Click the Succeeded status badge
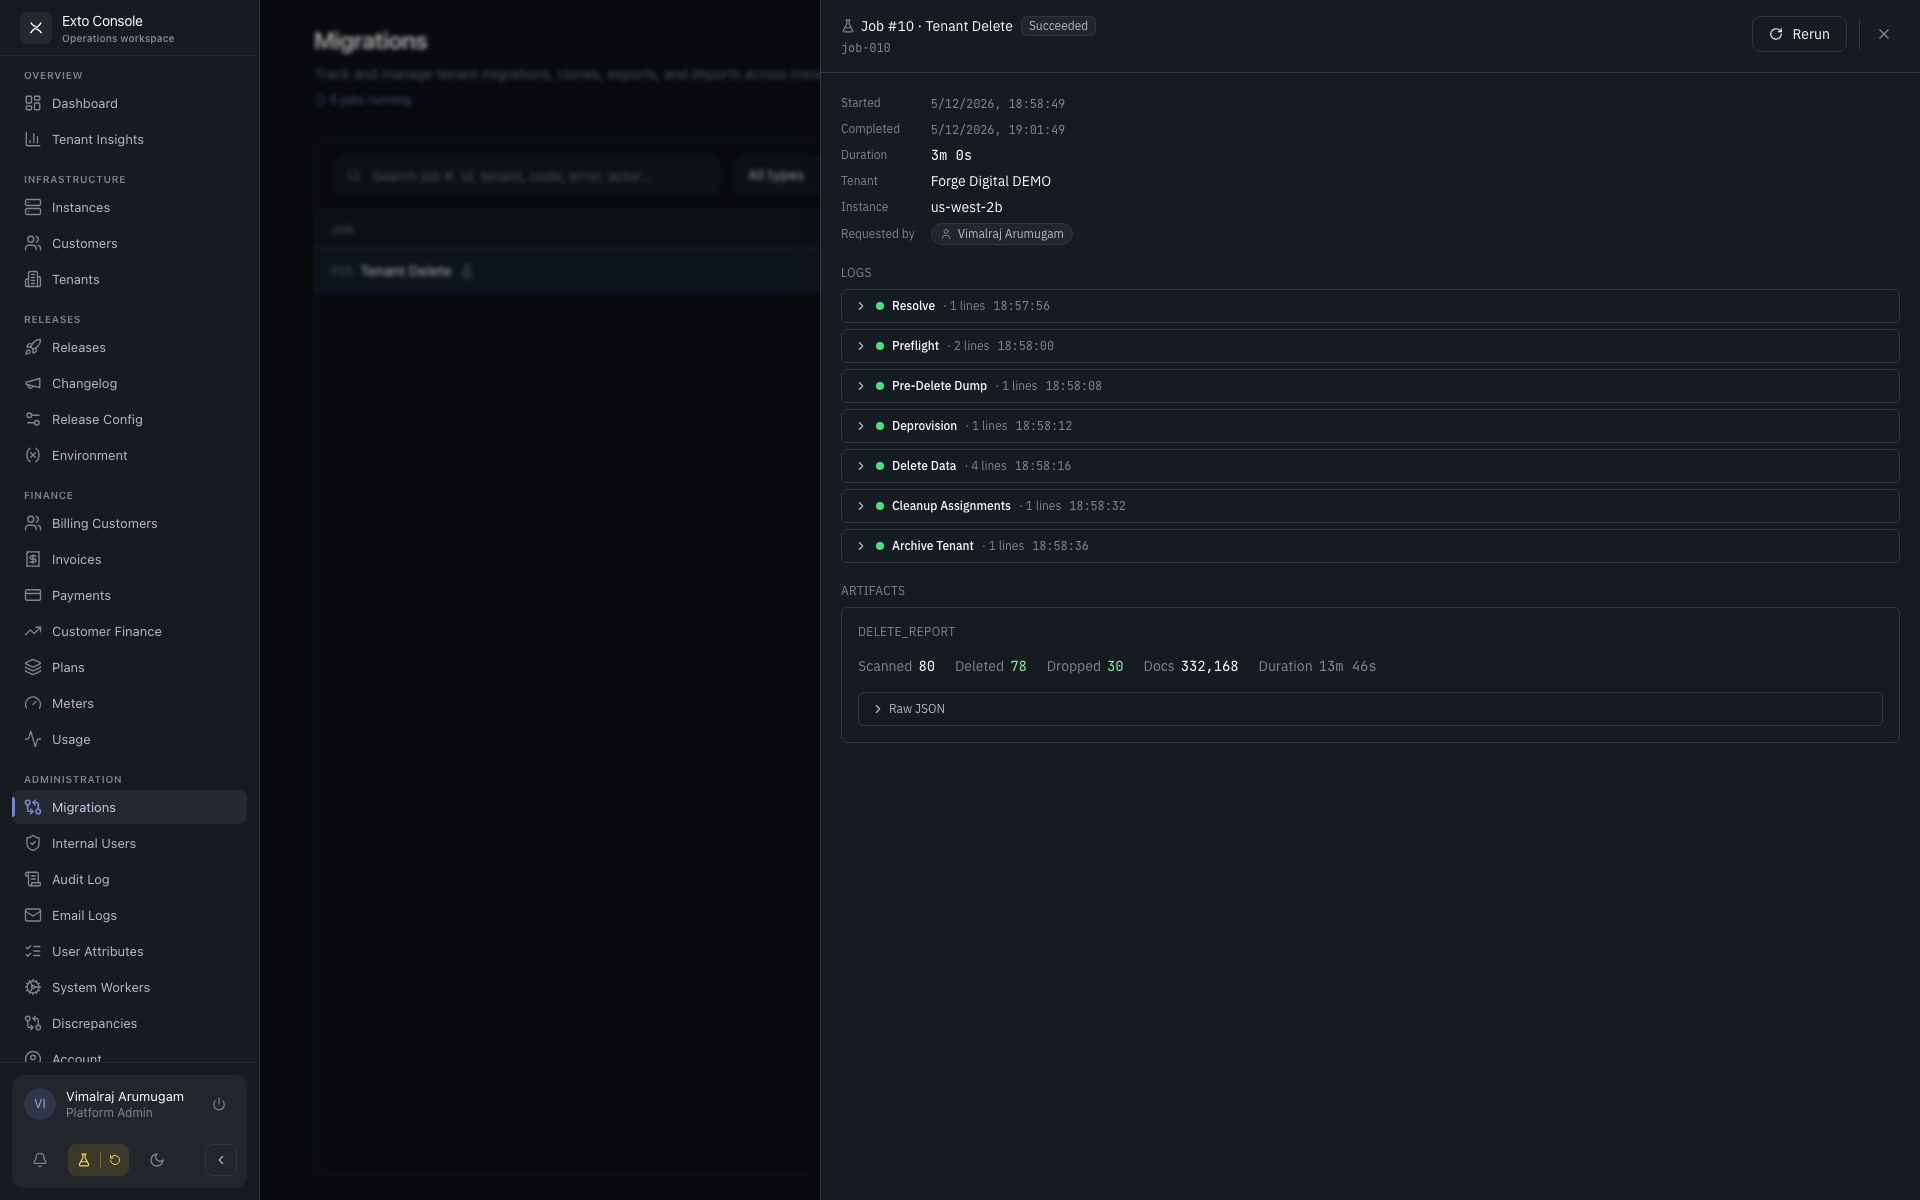Image resolution: width=1920 pixels, height=1200 pixels. coord(1058,26)
